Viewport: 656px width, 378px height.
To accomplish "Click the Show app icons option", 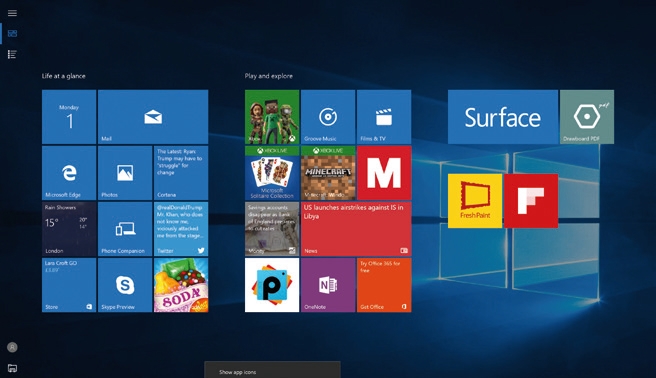I will click(272, 371).
